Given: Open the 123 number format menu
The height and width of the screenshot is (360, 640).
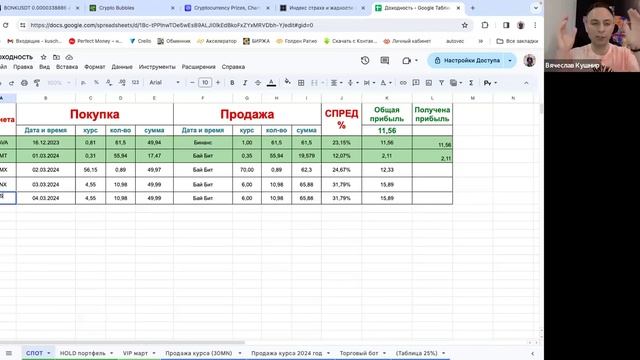Looking at the screenshot, I should click(135, 83).
